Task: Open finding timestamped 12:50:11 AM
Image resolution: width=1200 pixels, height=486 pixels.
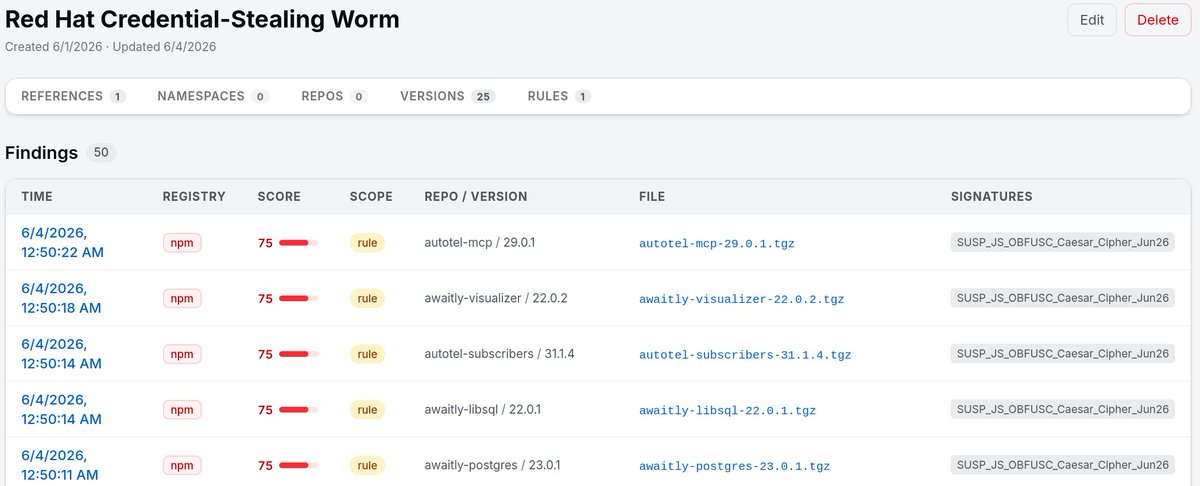Action: [x=62, y=465]
